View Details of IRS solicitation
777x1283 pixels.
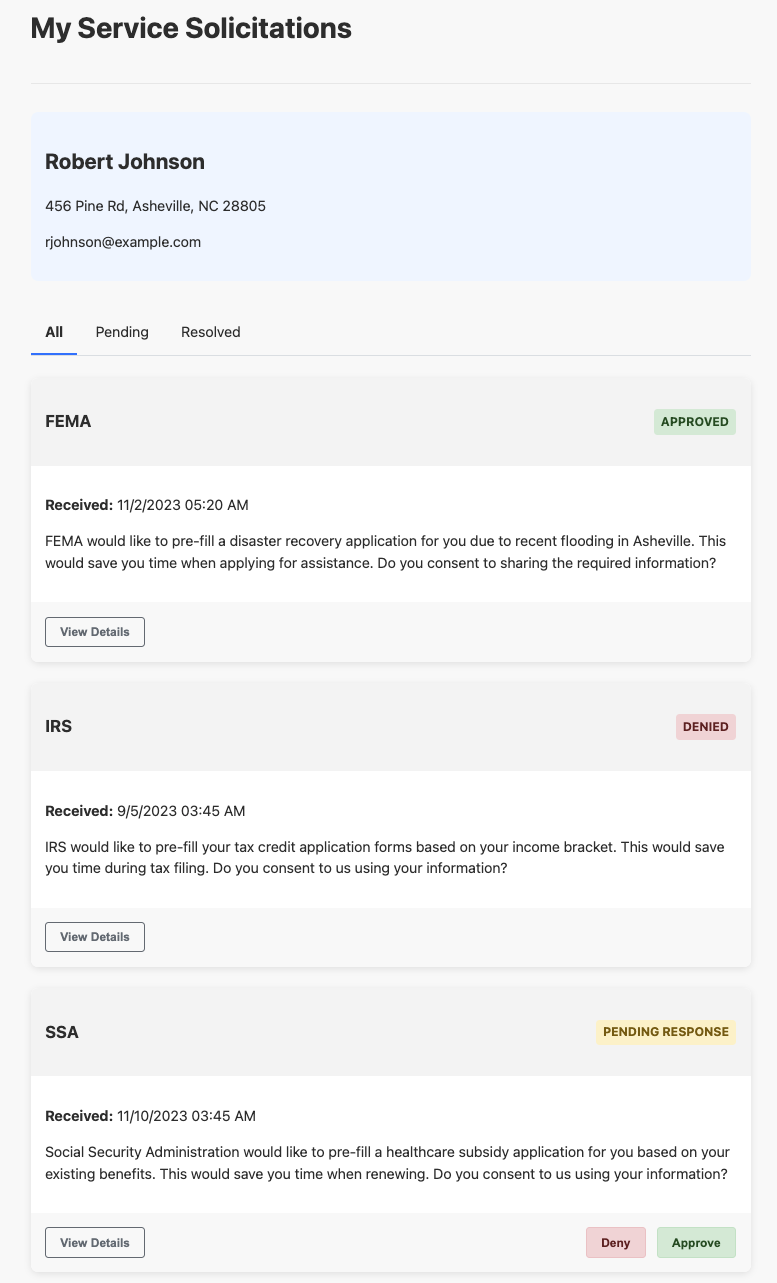[x=95, y=937]
